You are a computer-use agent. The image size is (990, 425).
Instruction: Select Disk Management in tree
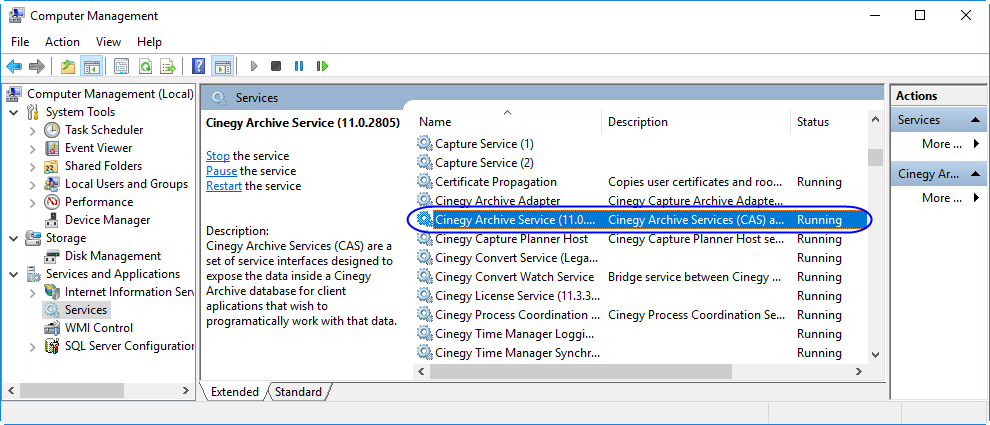[112, 256]
